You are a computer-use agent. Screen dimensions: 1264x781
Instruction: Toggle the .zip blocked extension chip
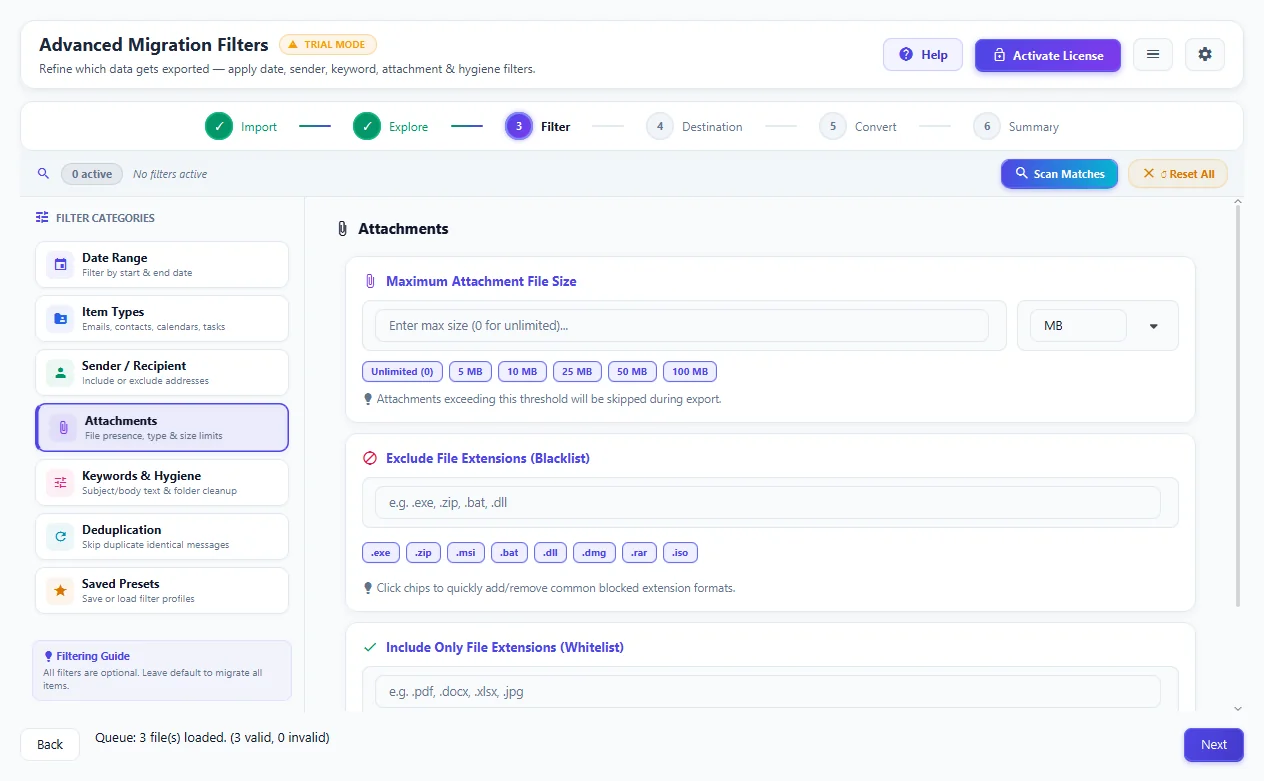click(424, 552)
